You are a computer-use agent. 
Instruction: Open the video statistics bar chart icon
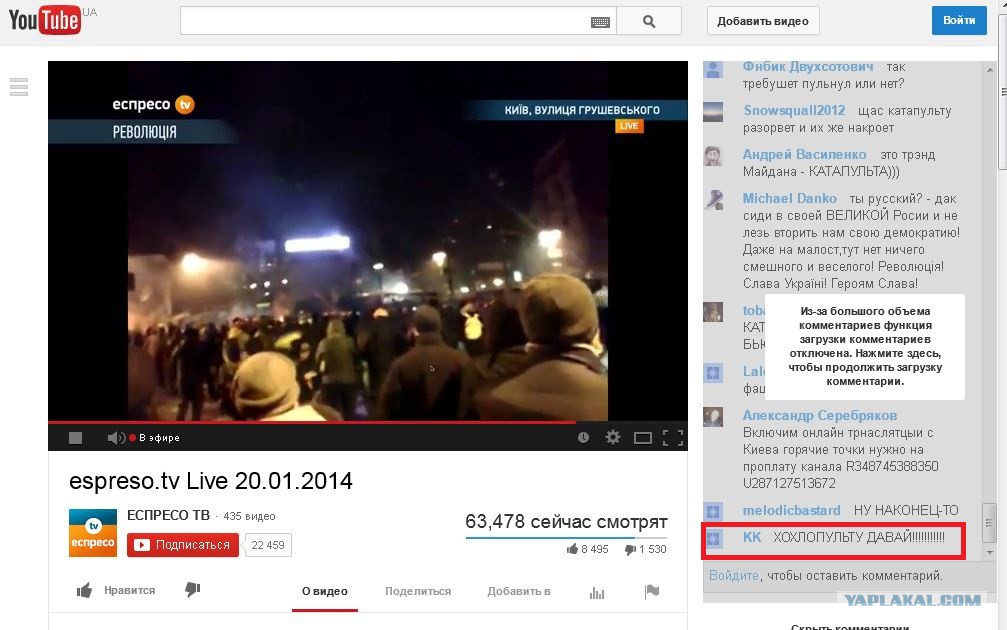(x=597, y=592)
